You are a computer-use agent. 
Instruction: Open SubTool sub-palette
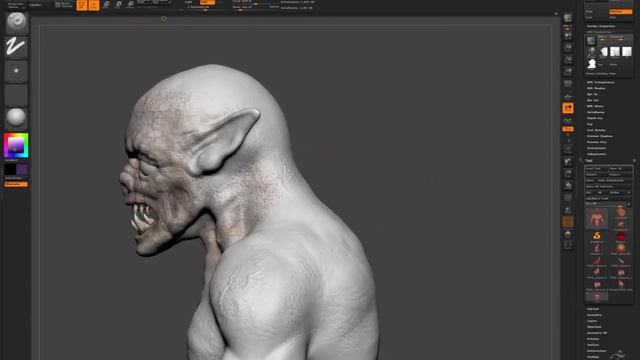click(593, 309)
